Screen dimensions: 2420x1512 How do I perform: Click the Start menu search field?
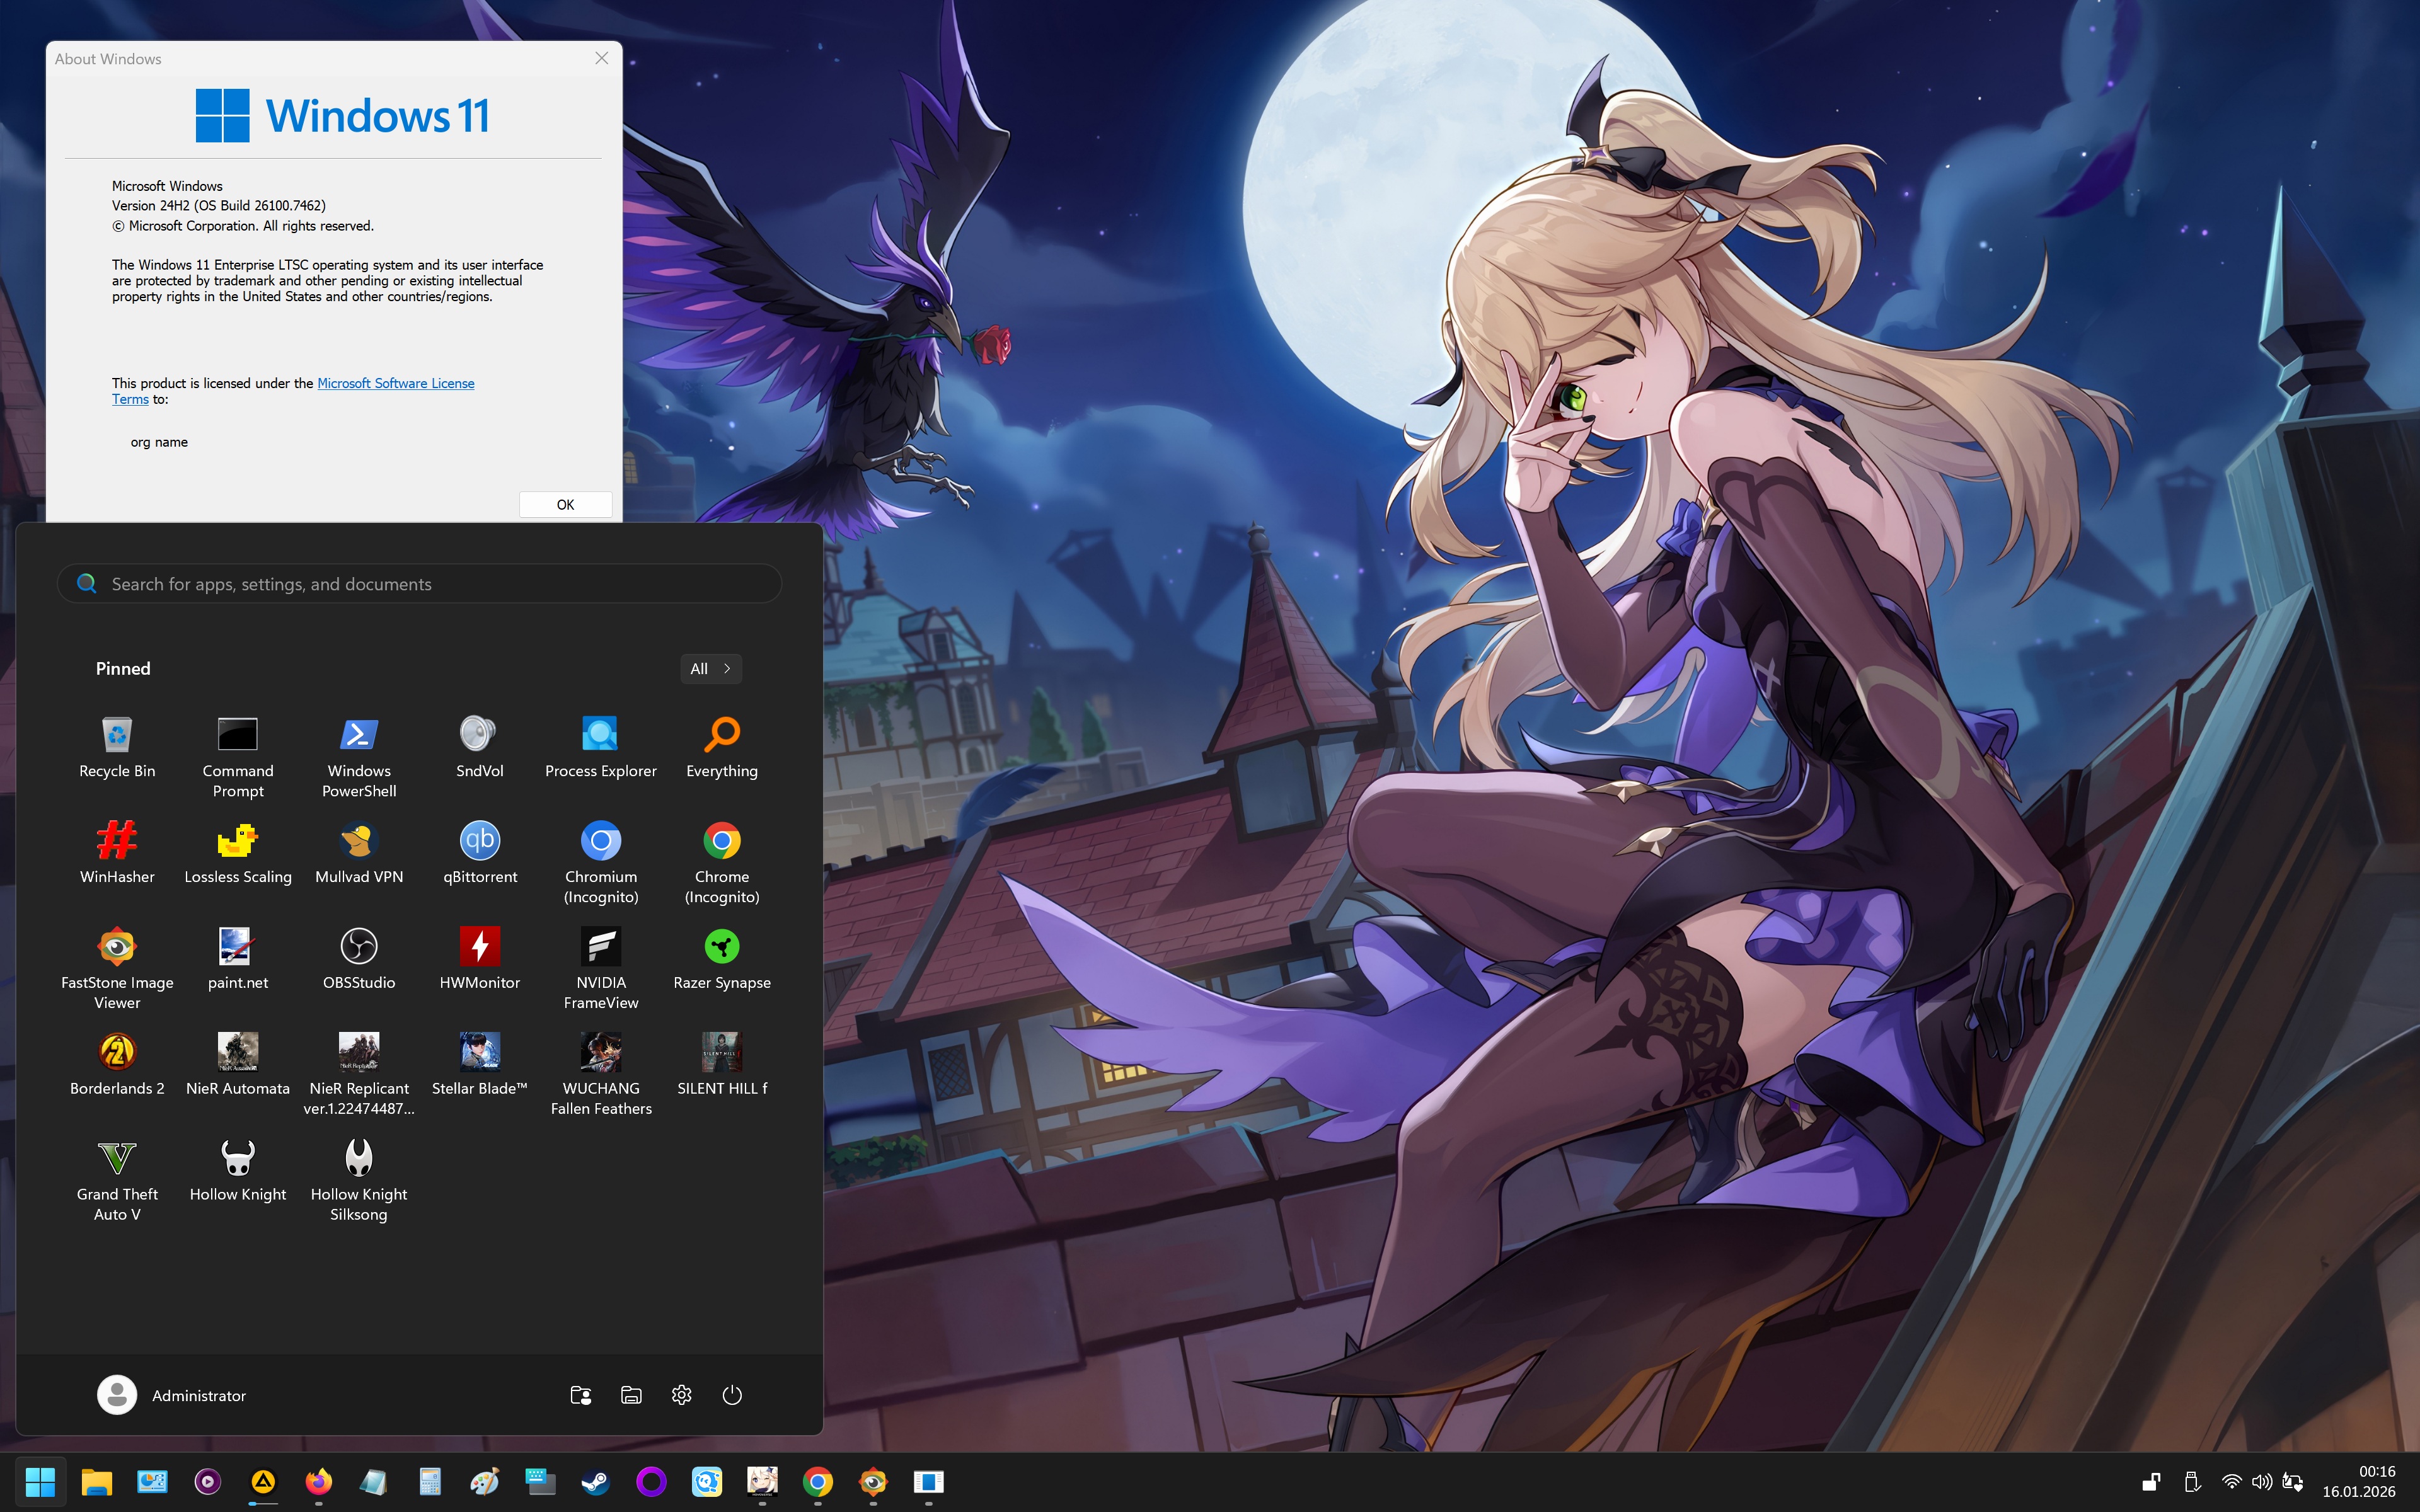[420, 584]
